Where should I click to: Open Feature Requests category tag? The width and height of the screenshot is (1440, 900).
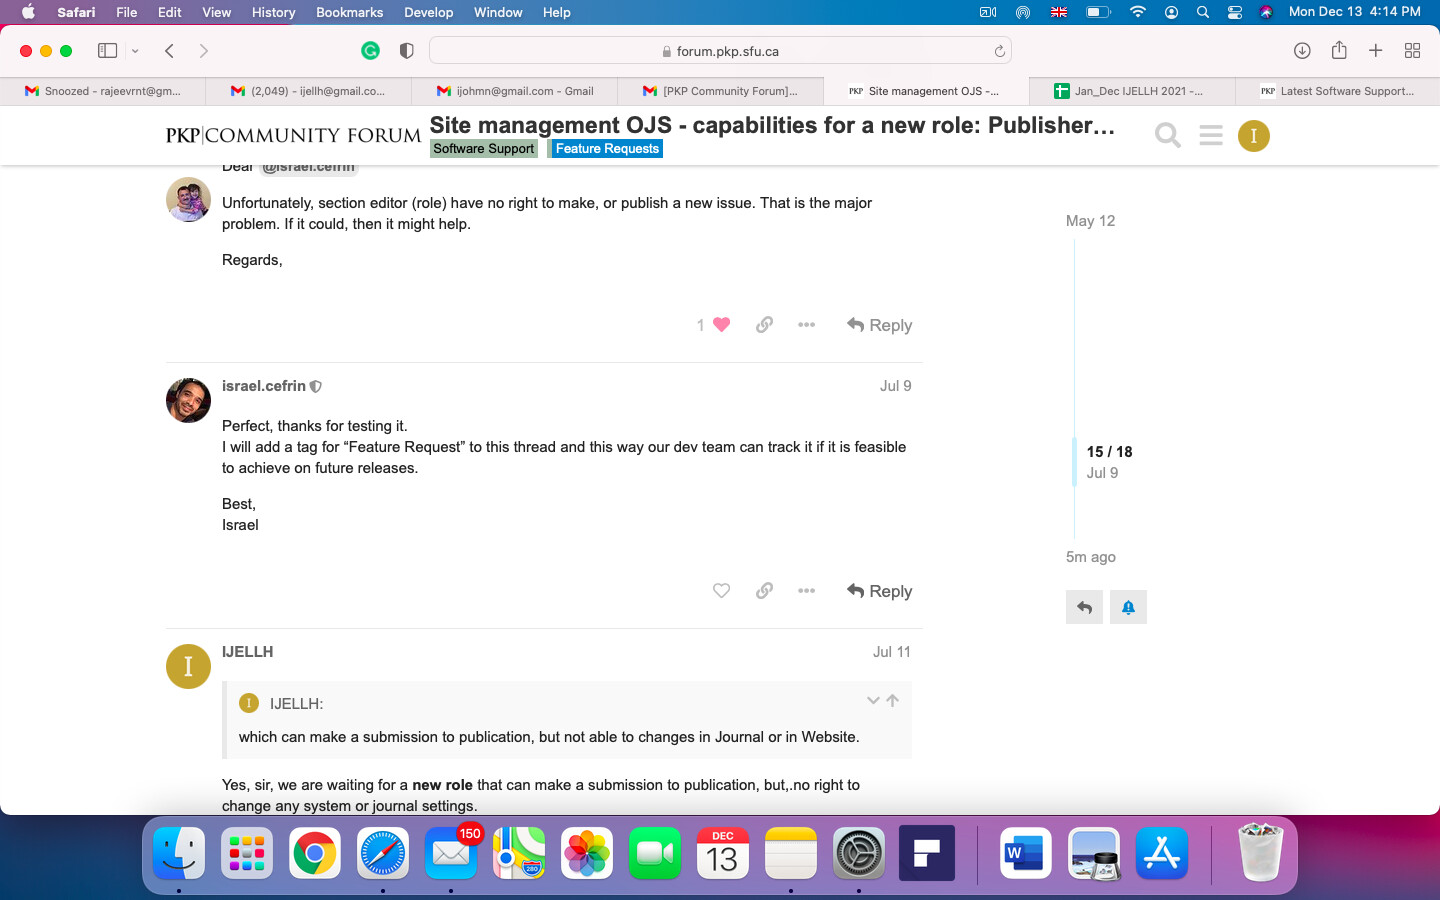(607, 148)
